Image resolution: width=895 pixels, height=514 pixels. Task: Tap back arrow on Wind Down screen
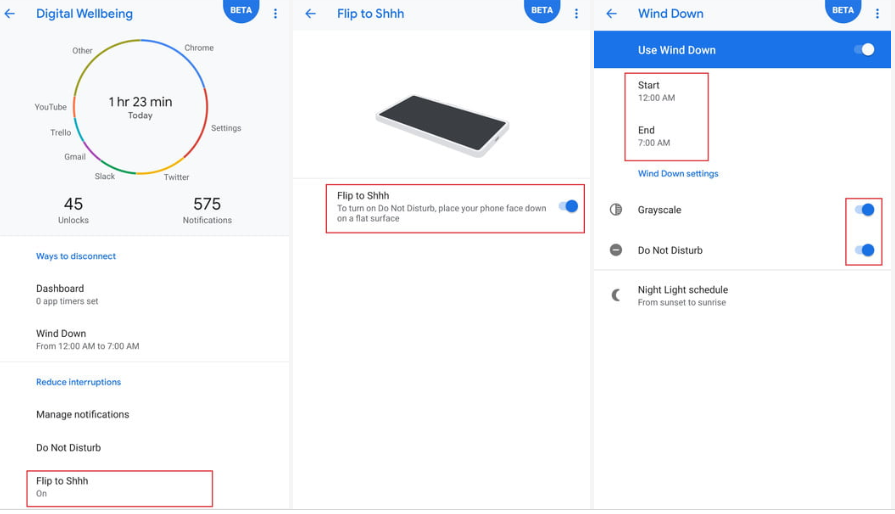click(x=612, y=14)
